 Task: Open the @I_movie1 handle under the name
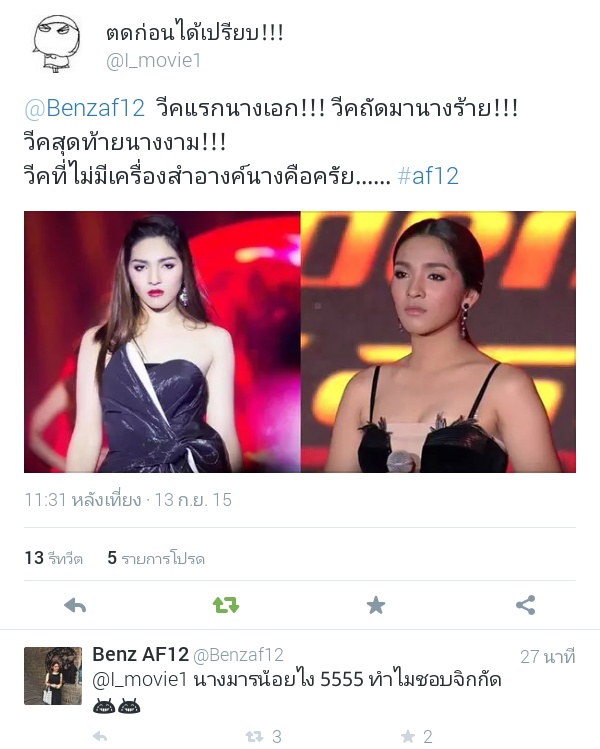click(x=153, y=61)
